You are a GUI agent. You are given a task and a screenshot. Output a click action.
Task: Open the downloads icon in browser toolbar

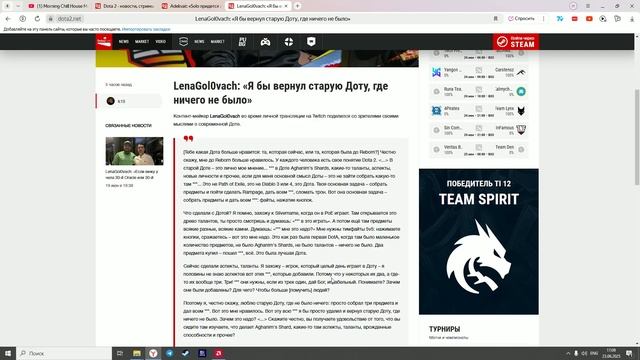632,19
